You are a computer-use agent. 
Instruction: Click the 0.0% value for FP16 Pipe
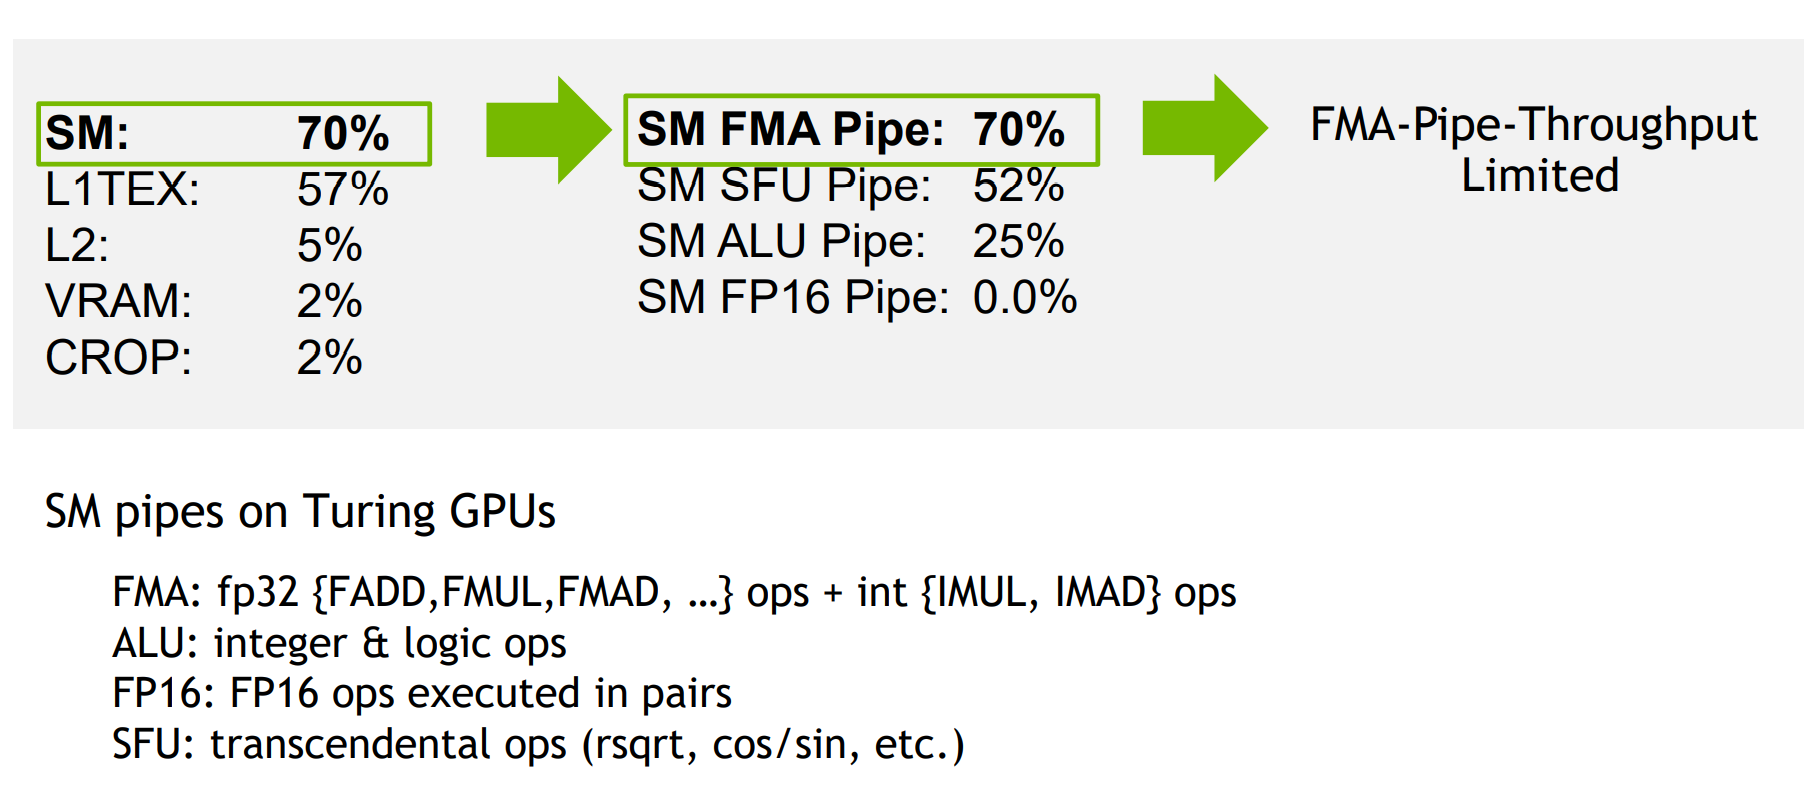click(x=1025, y=298)
